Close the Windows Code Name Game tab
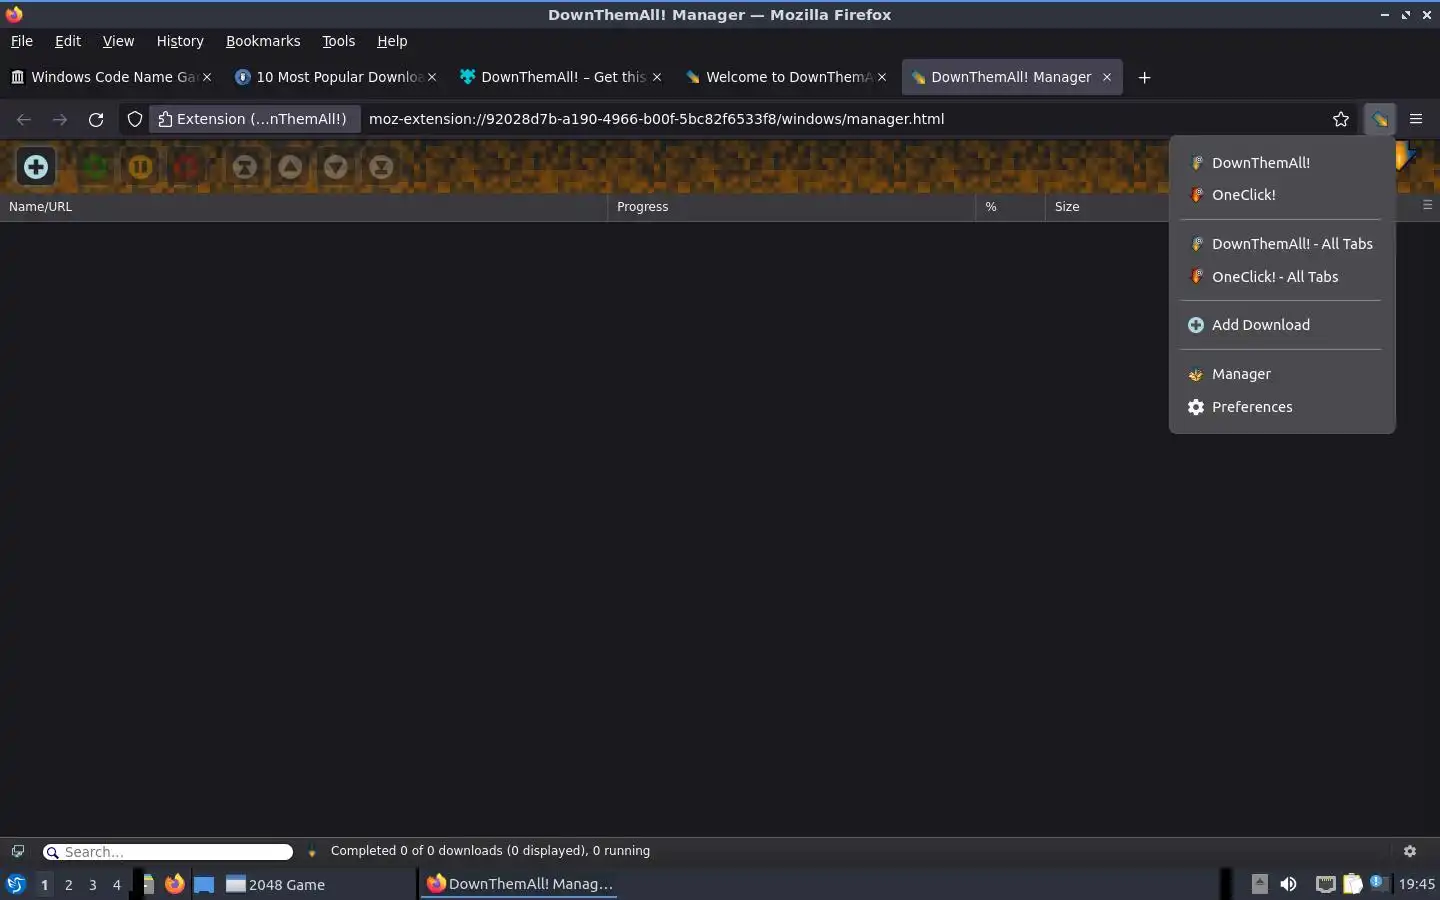The image size is (1440, 900). pos(207,77)
